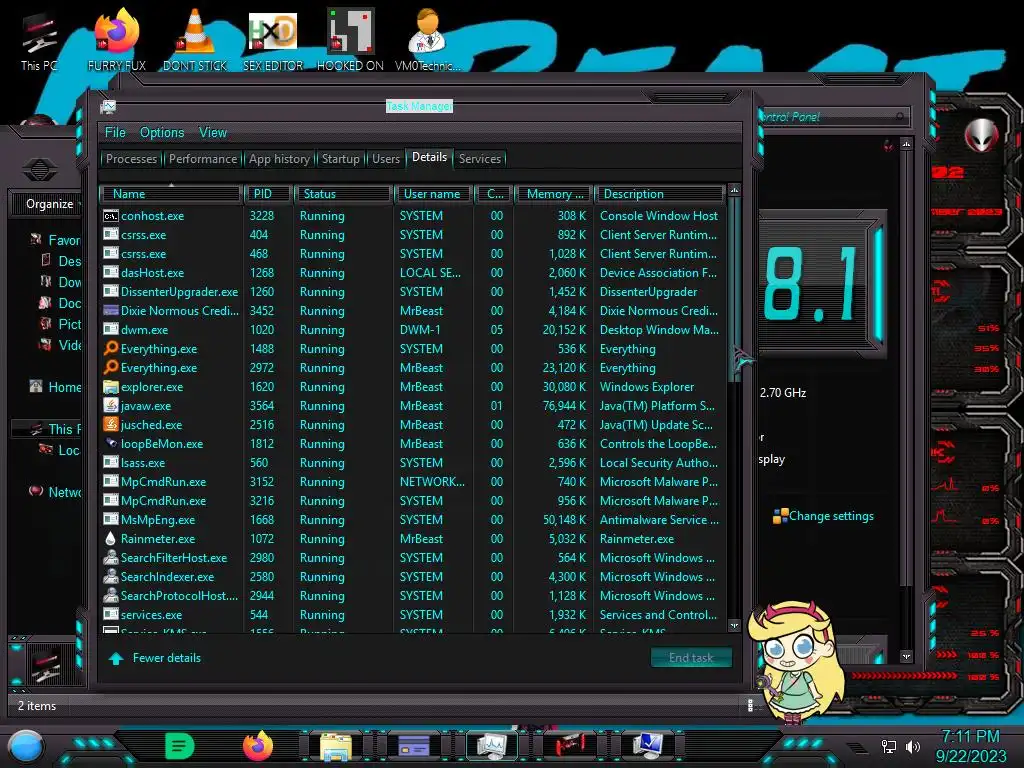Select the services.exe row
The width and height of the screenshot is (1024, 768).
[412, 615]
